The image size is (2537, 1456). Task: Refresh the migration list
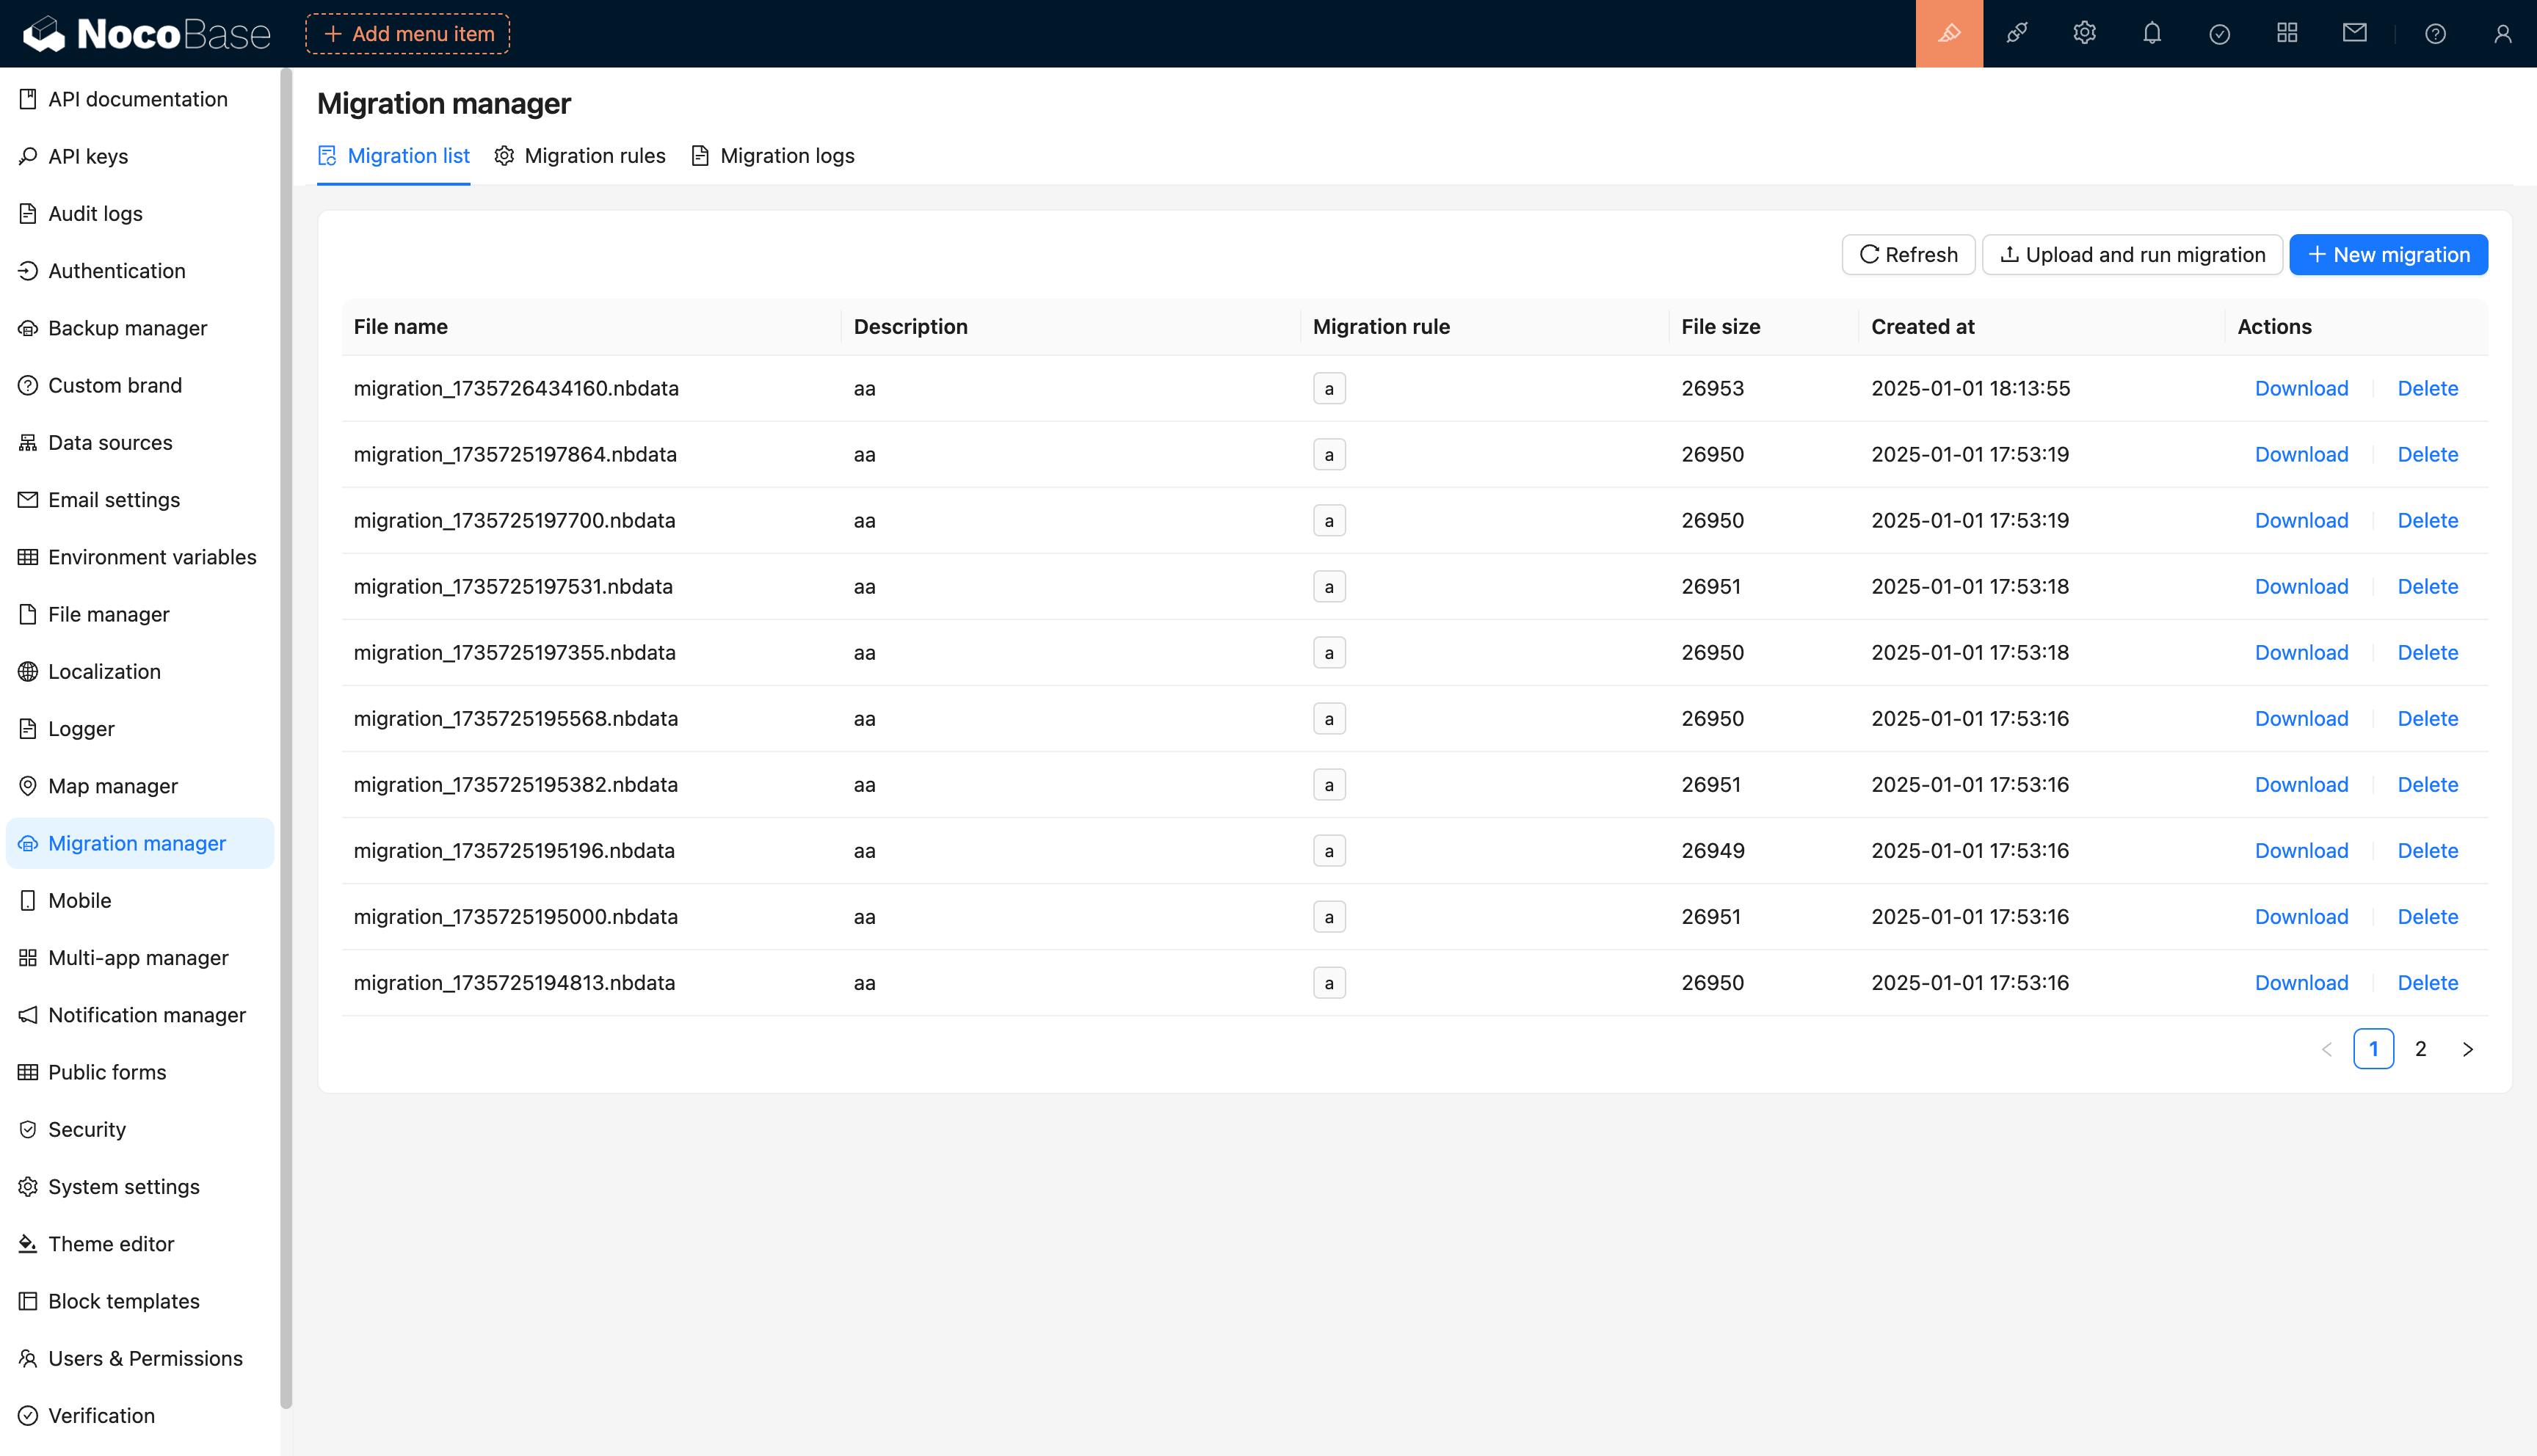point(1908,255)
